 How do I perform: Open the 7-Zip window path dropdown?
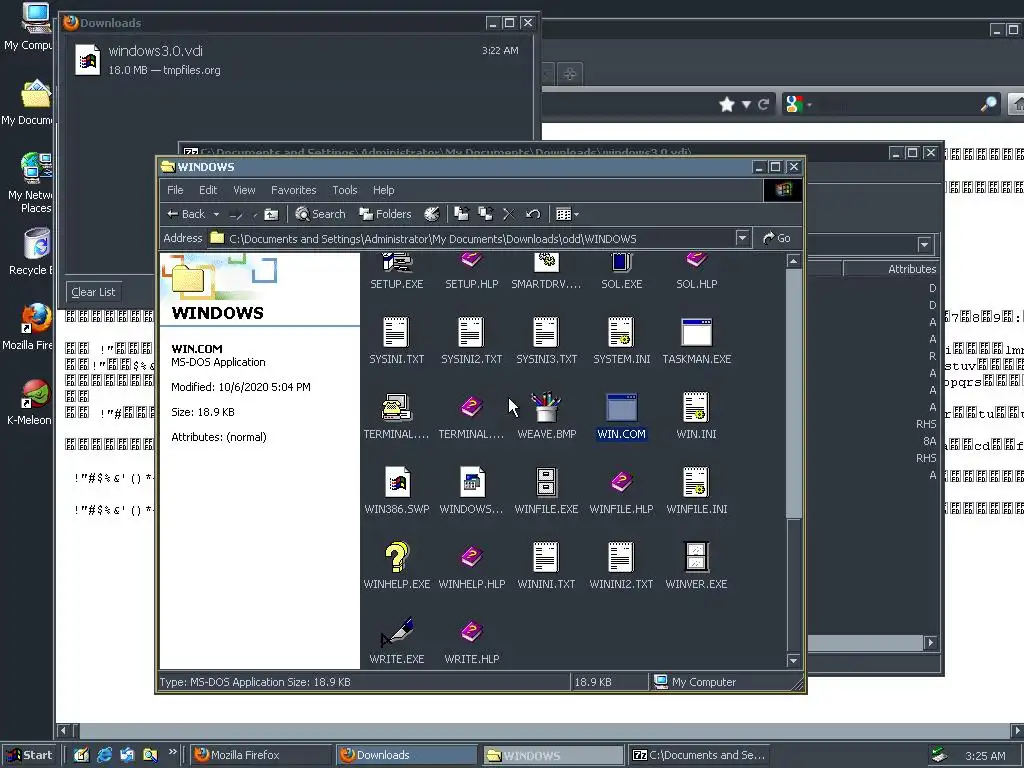(x=924, y=245)
